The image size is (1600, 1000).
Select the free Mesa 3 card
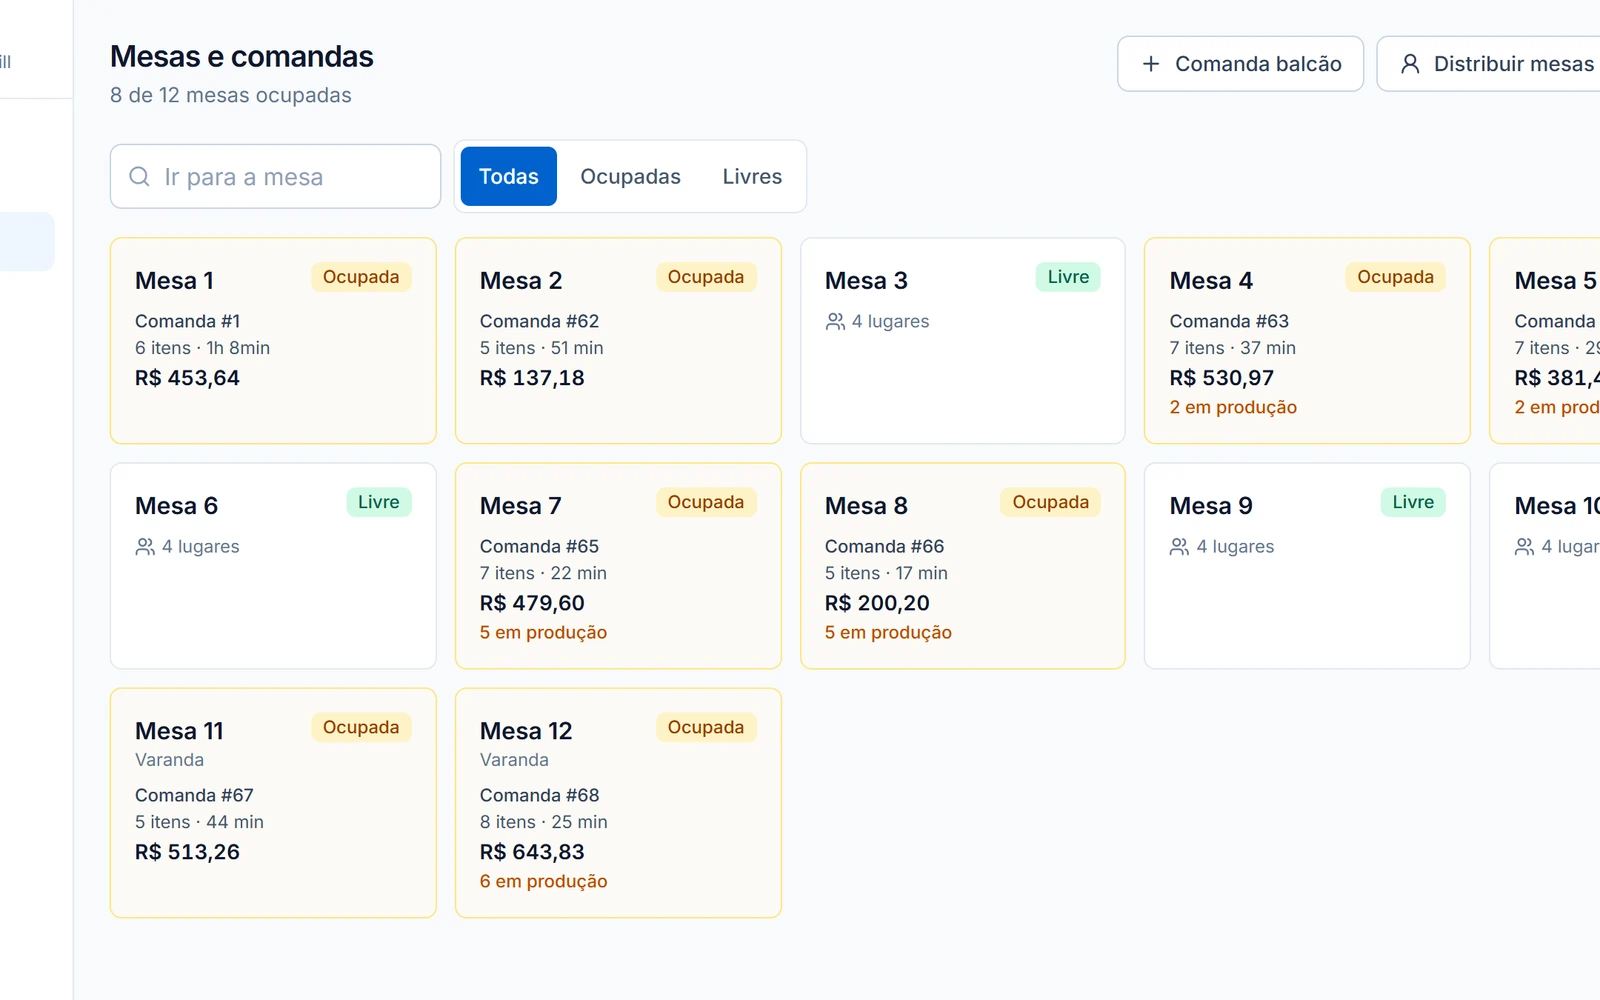click(x=963, y=340)
